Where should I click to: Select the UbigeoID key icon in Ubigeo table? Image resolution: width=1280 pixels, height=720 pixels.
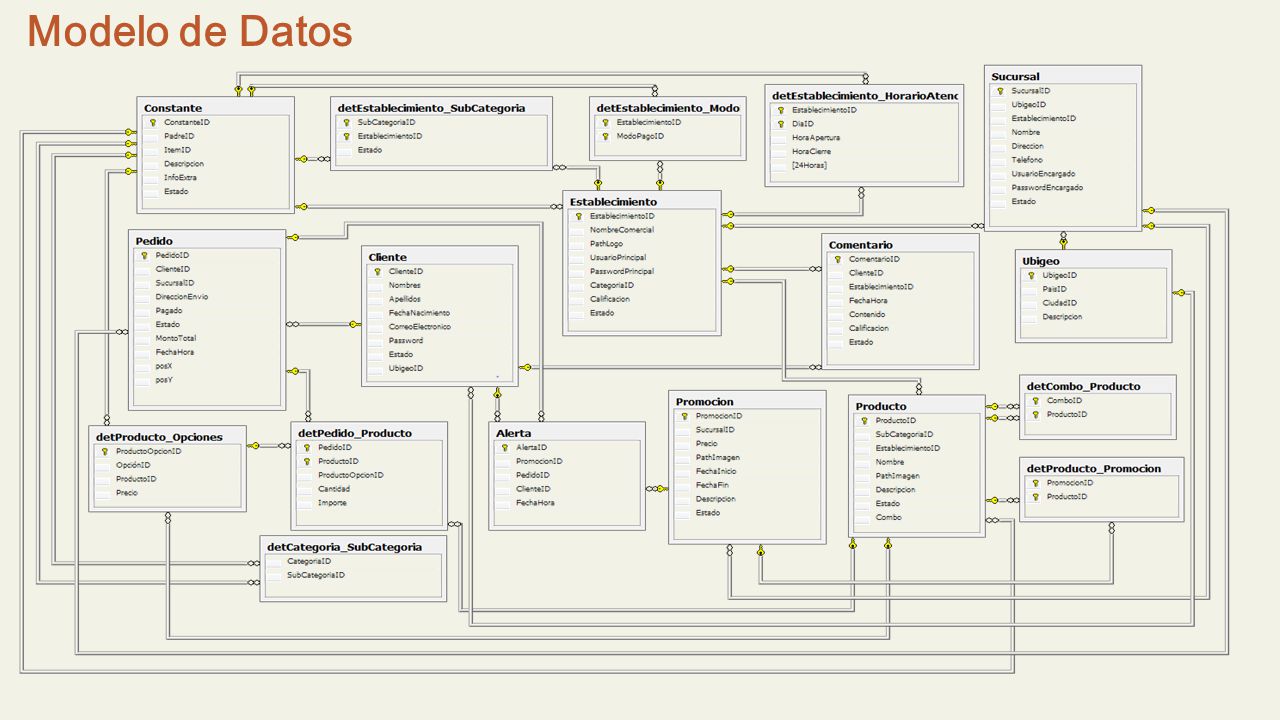click(1031, 275)
